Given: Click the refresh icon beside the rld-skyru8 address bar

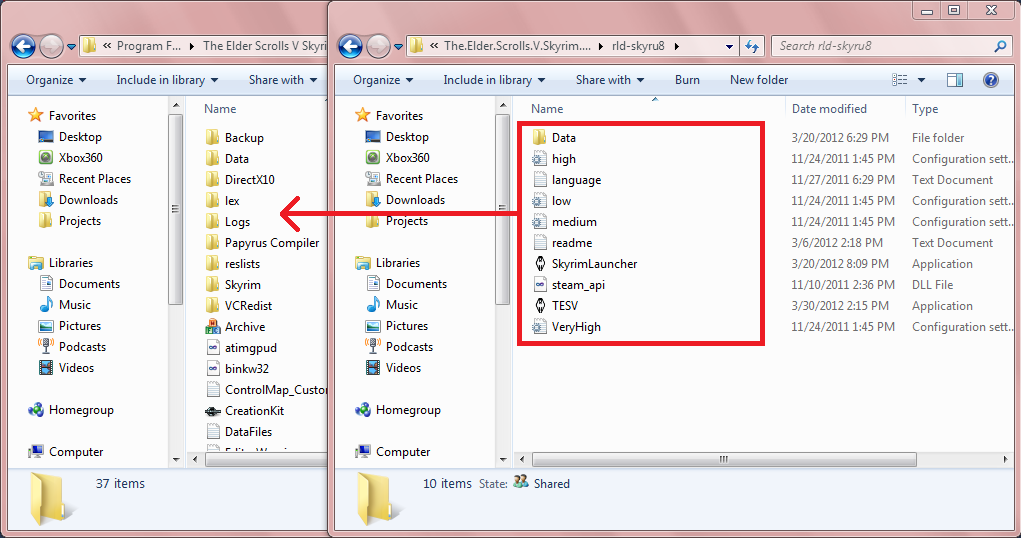Looking at the screenshot, I should click(752, 46).
